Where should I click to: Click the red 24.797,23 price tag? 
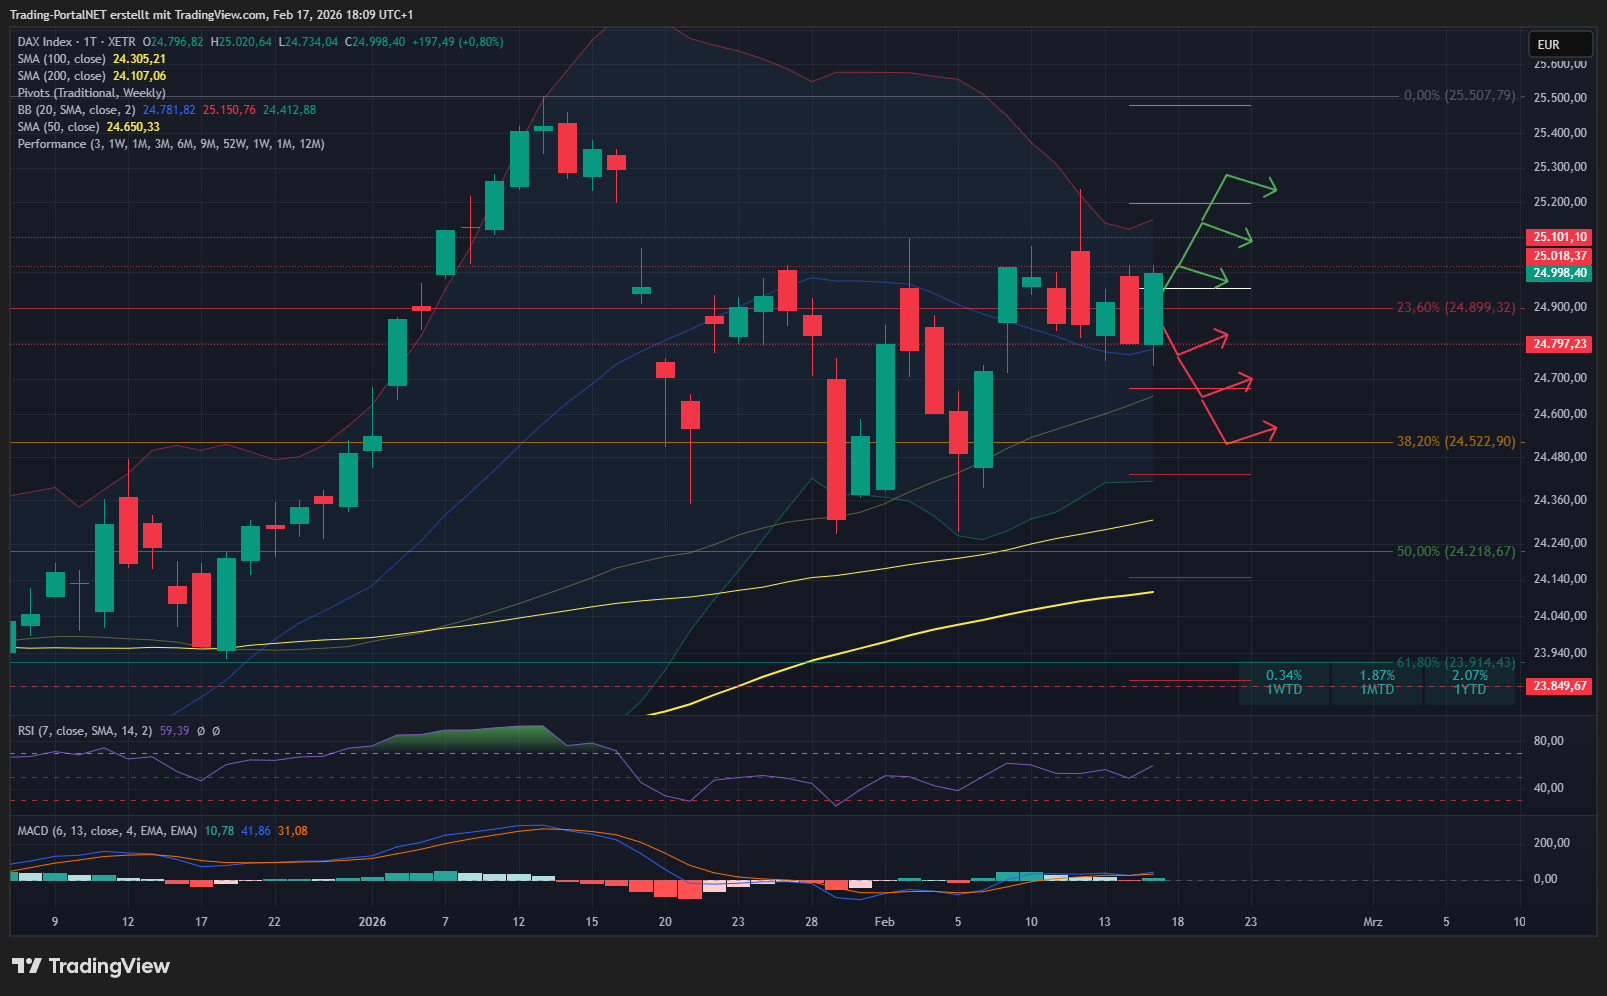point(1560,344)
